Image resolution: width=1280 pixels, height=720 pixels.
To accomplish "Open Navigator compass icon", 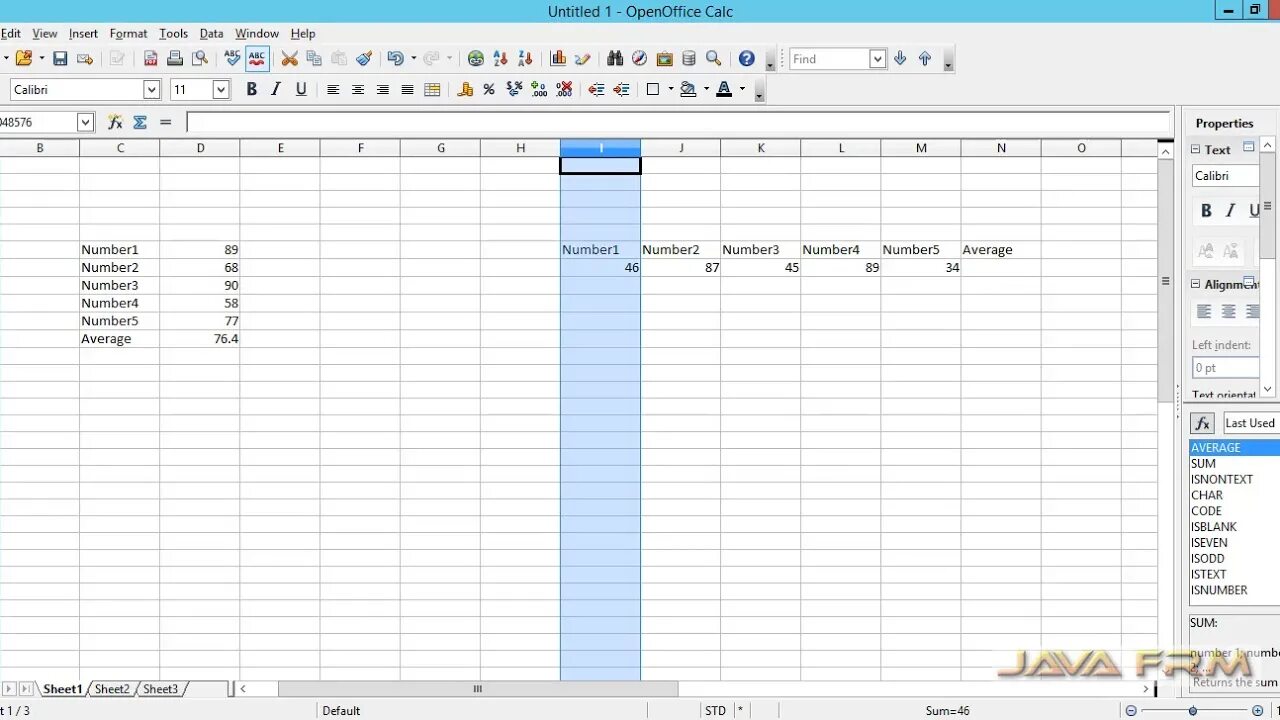I will pos(640,59).
